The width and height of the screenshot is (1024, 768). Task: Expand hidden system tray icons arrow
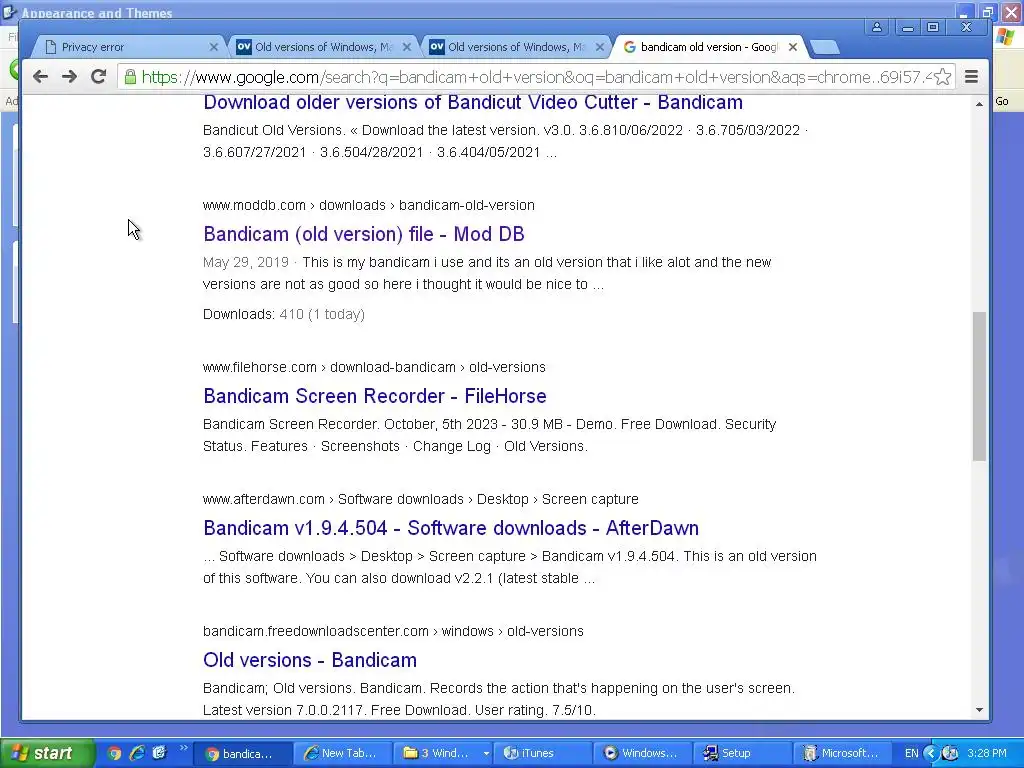pyautogui.click(x=931, y=753)
